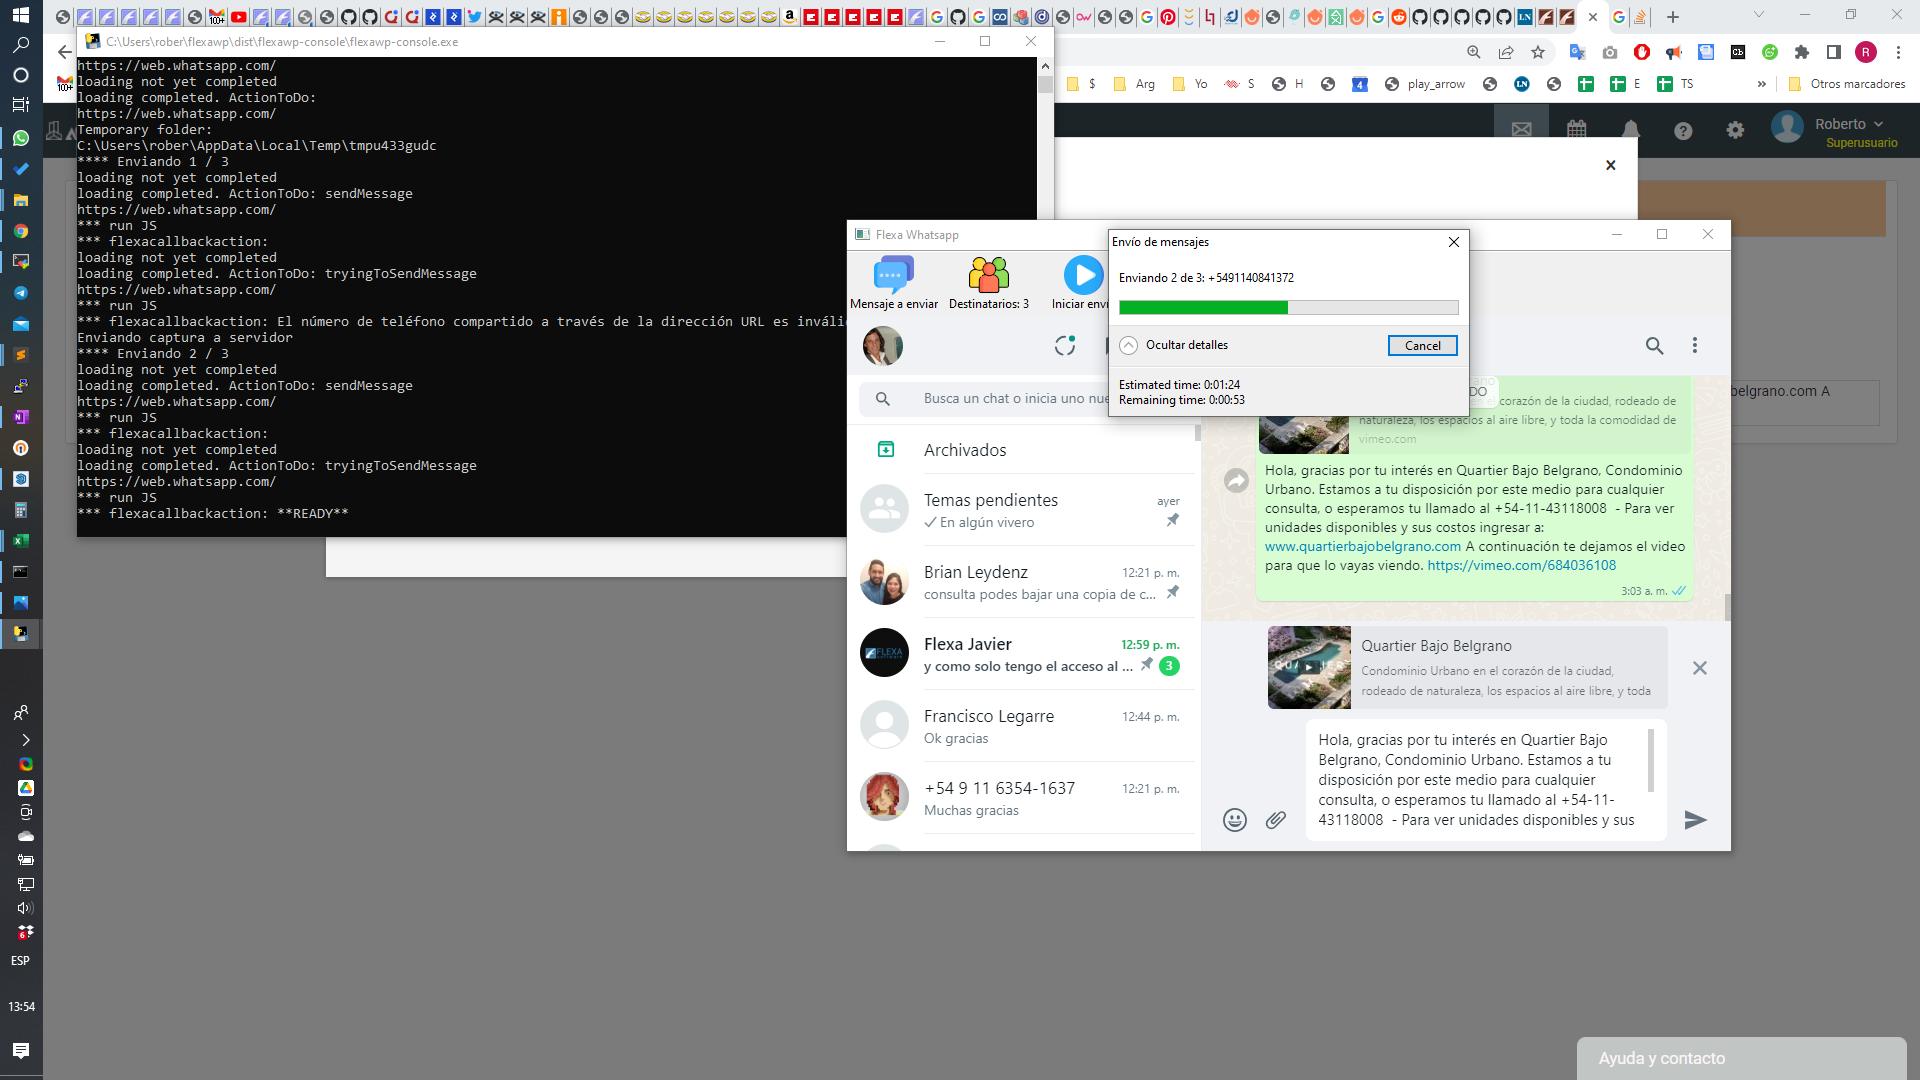Open 'Mensaje a enviar' chat bubble icon
This screenshot has height=1080, width=1920.
(x=893, y=274)
